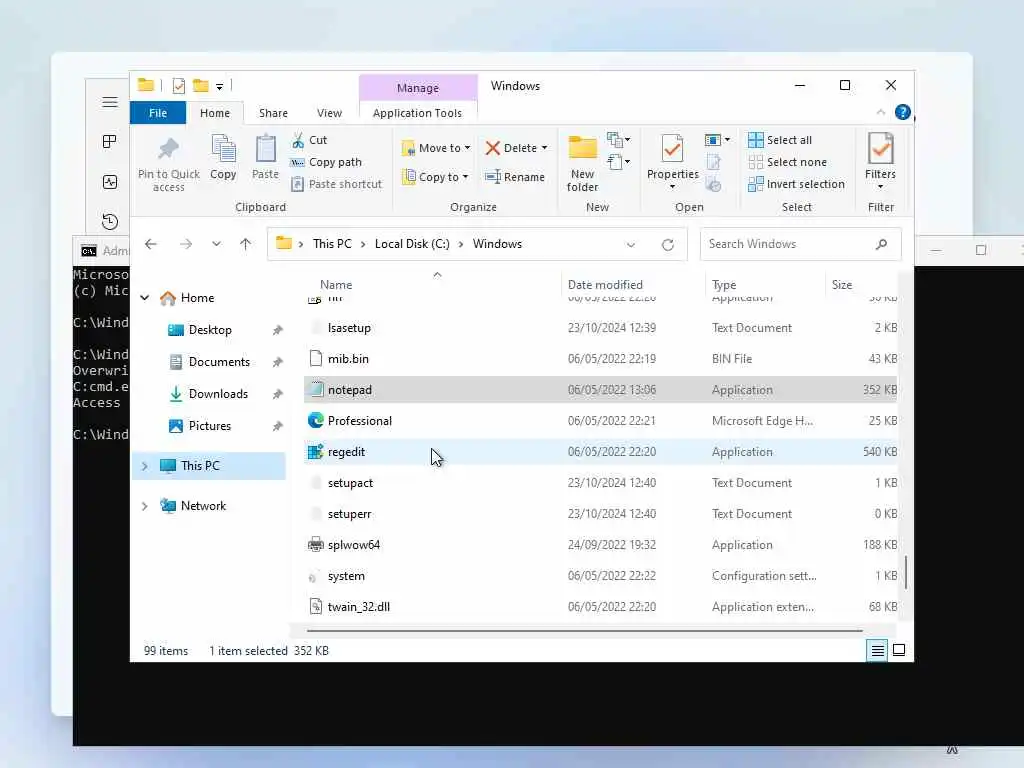This screenshot has height=768, width=1024.
Task: Expand the This PC tree node
Action: (x=145, y=466)
